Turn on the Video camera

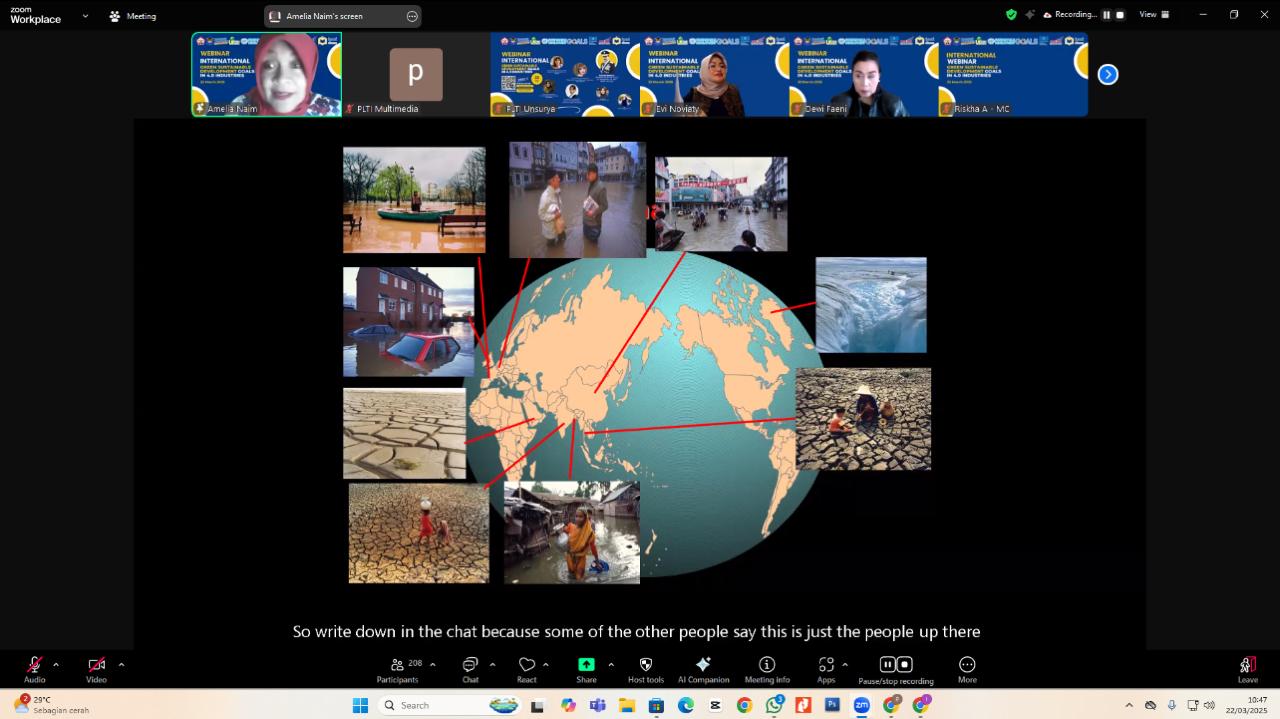(96, 666)
